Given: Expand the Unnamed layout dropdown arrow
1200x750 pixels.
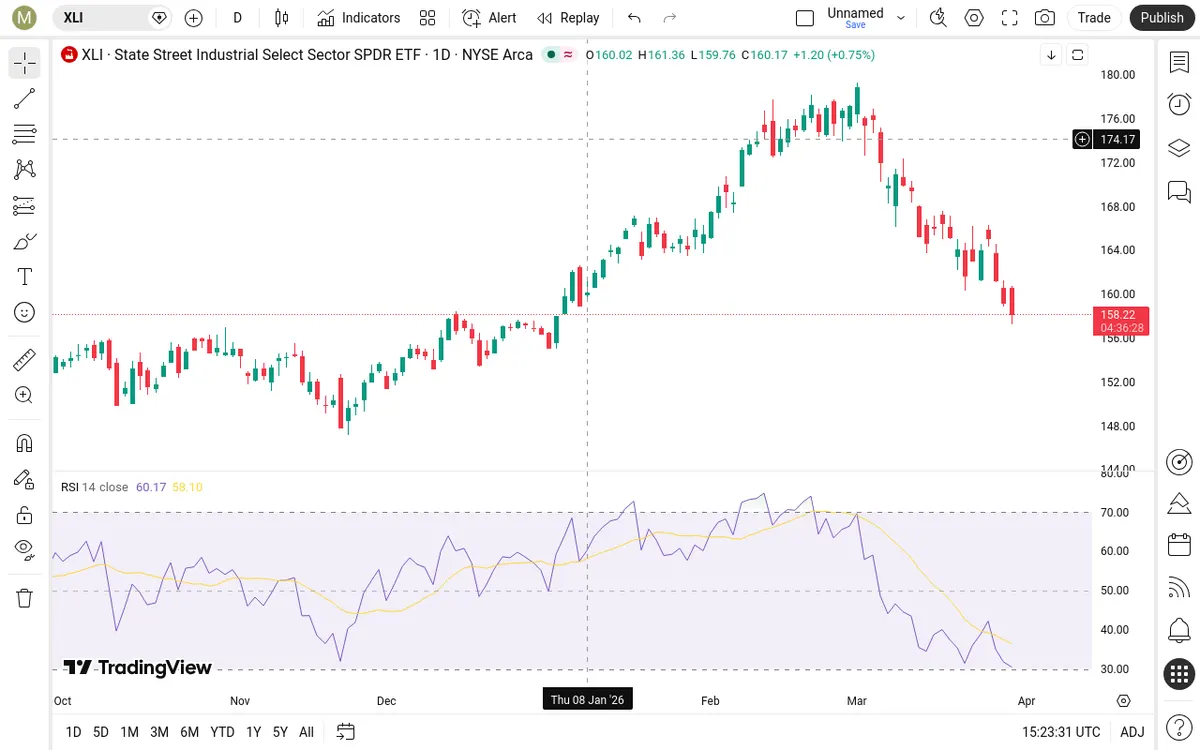Looking at the screenshot, I should point(901,18).
